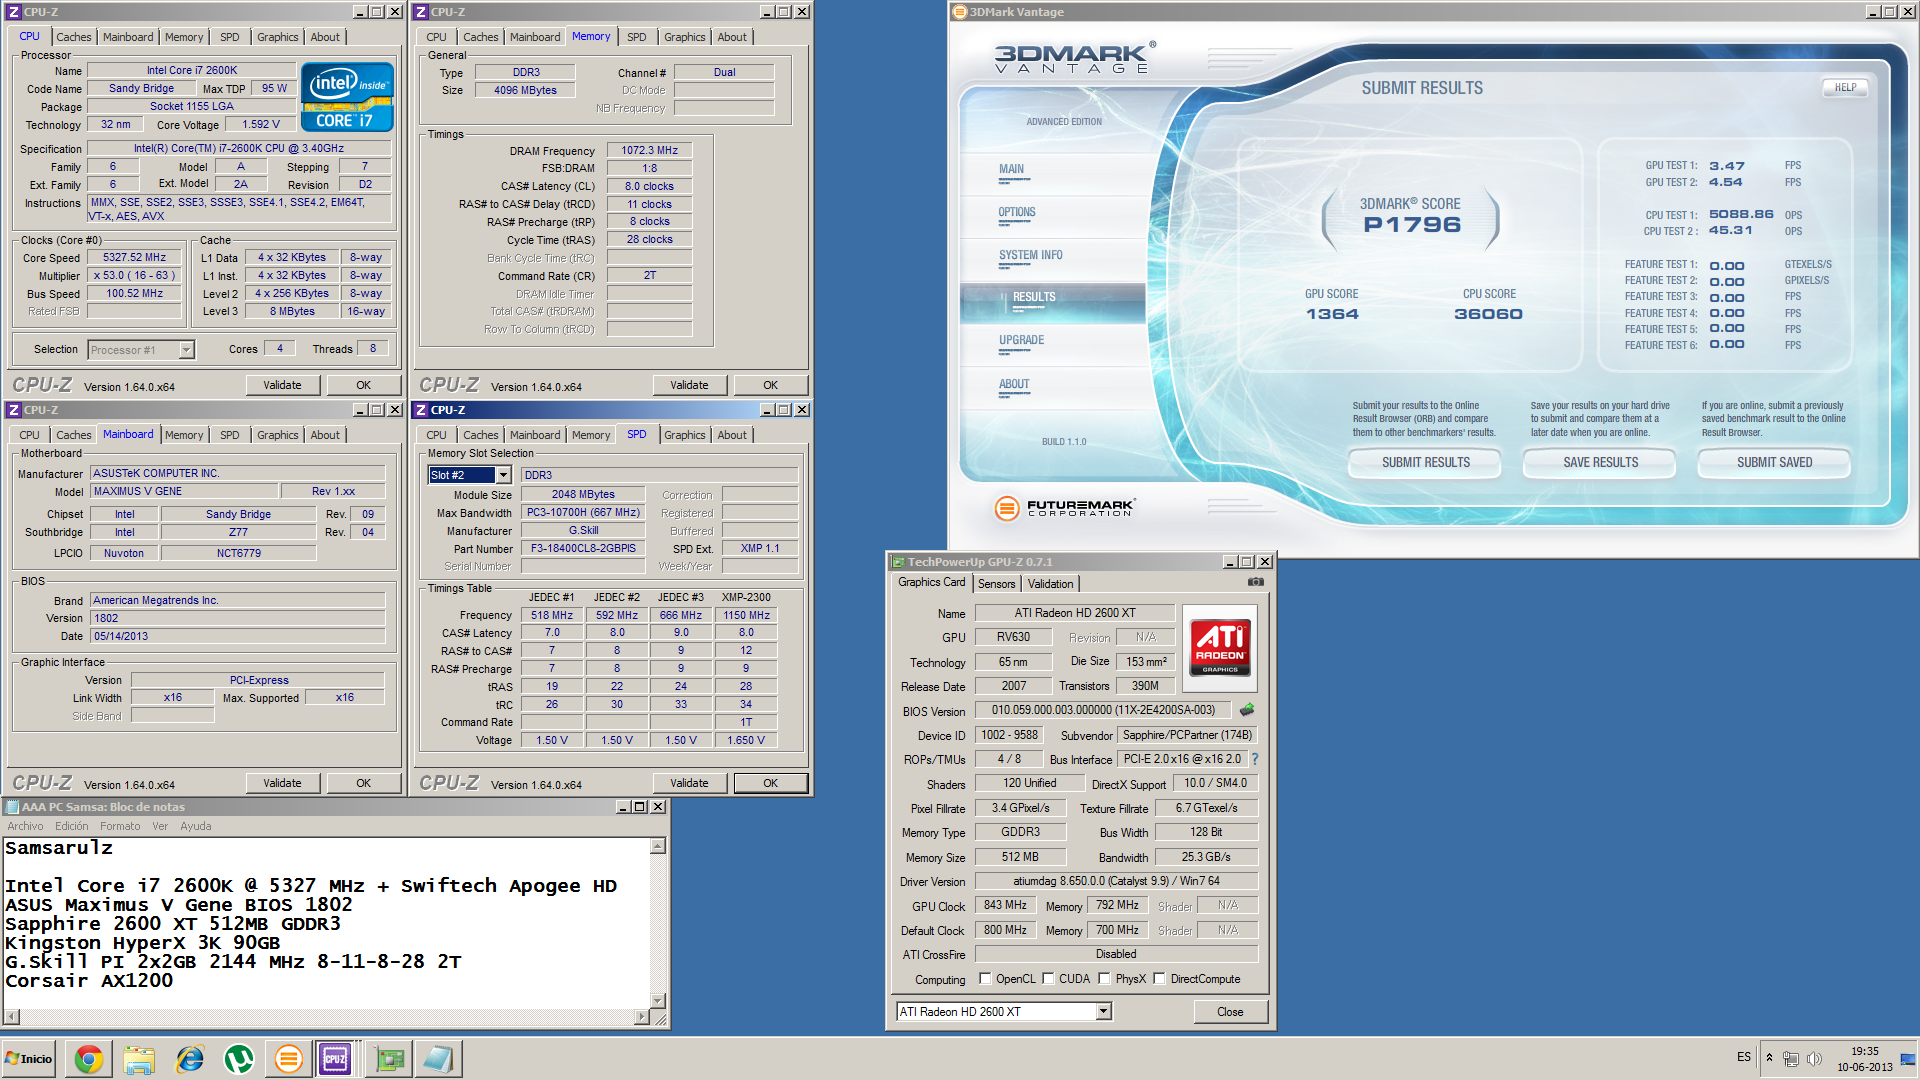The height and width of the screenshot is (1080, 1920).
Task: Click the ES language indicator in the tray
Action: pos(1744,1057)
